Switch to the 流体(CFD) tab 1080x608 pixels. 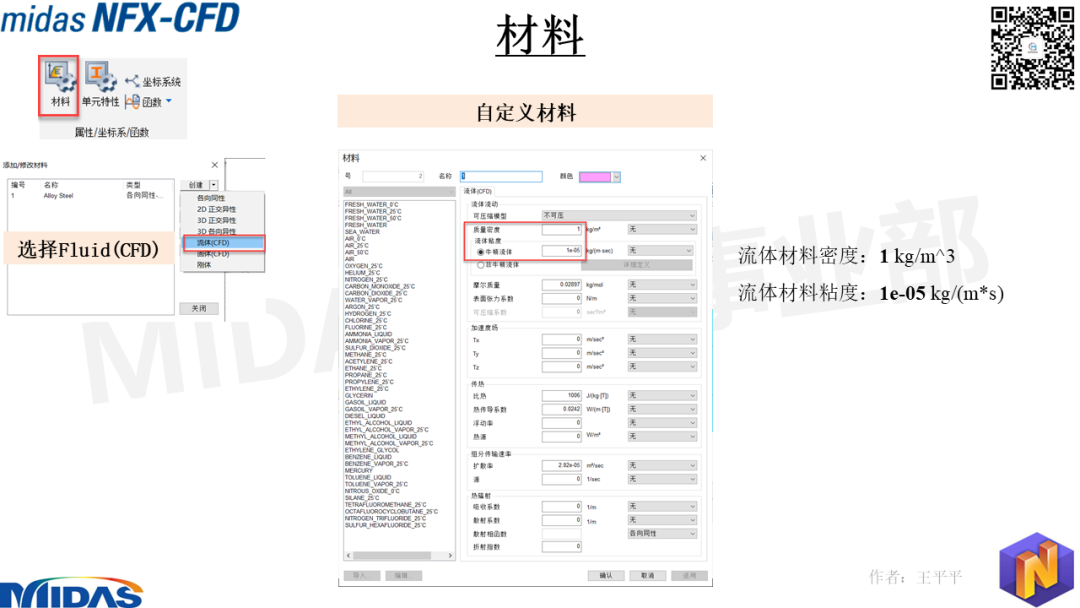[477, 191]
